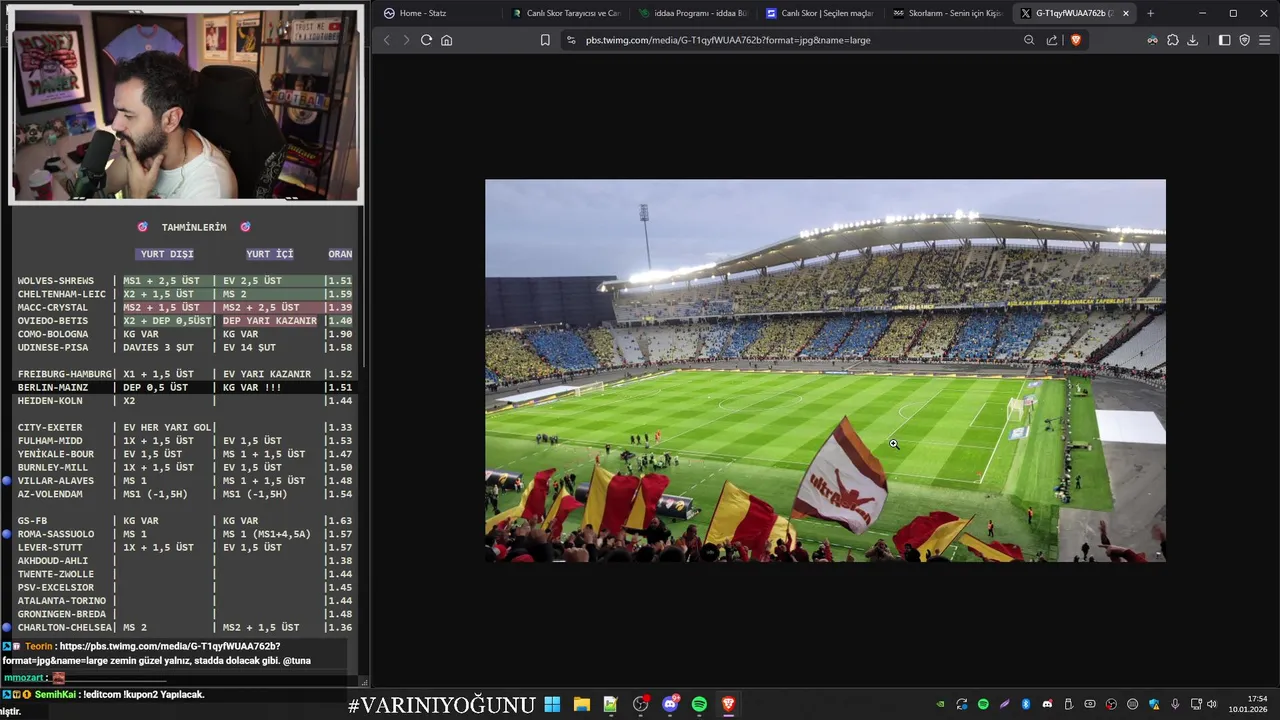Open File Explorer from the taskbar

pos(581,704)
